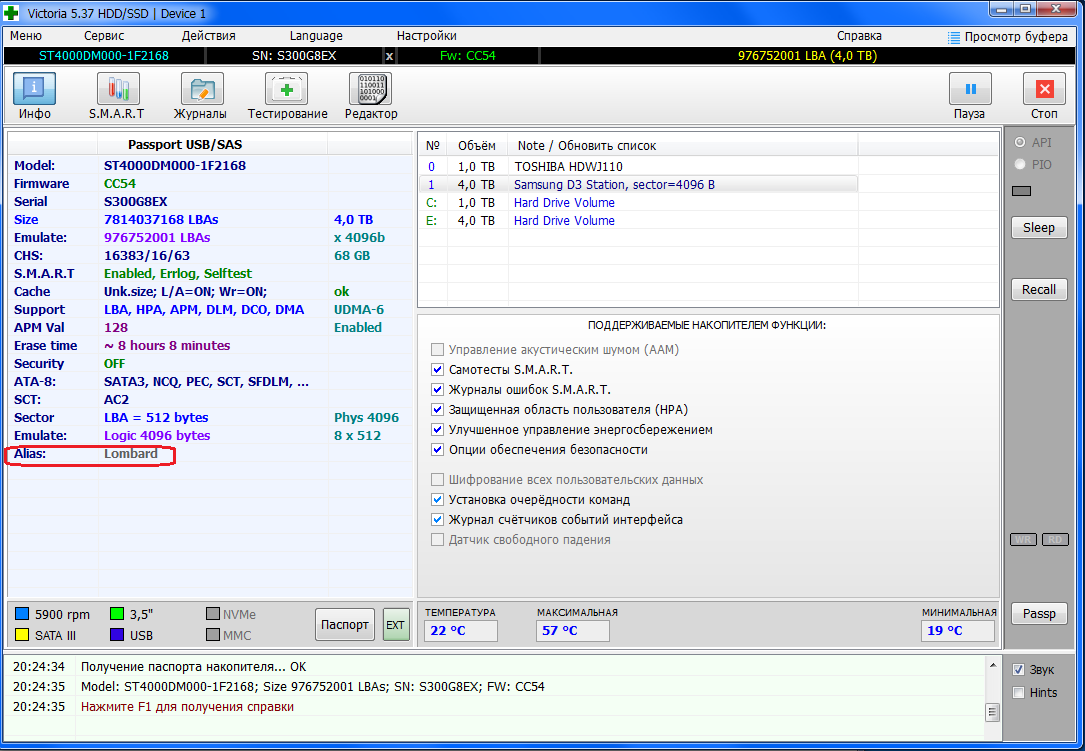Toggle Журналы ошибок S.M.A.R.T. checkbox
The height and width of the screenshot is (751, 1085).
point(437,390)
